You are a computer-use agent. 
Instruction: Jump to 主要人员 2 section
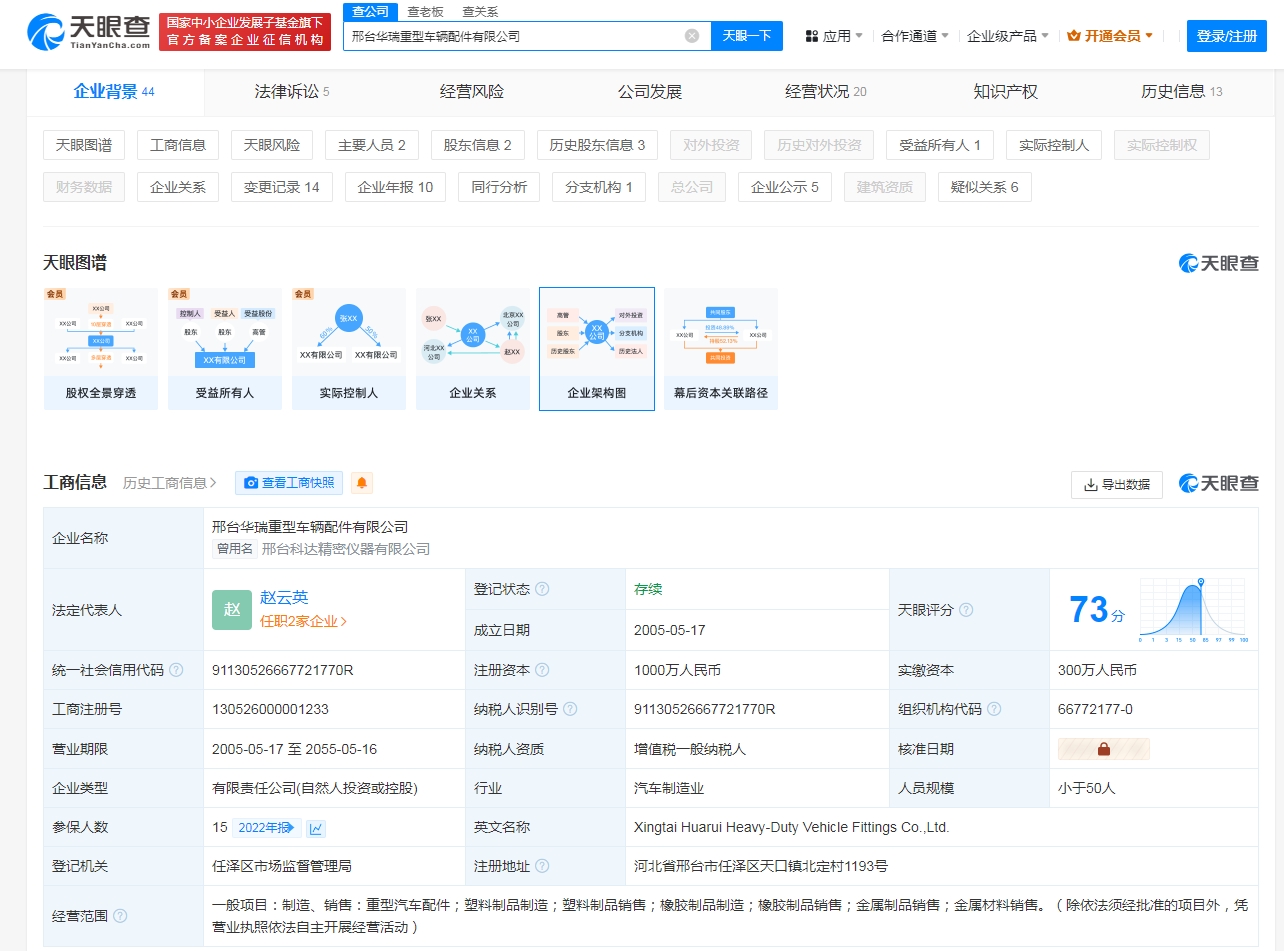(x=372, y=145)
